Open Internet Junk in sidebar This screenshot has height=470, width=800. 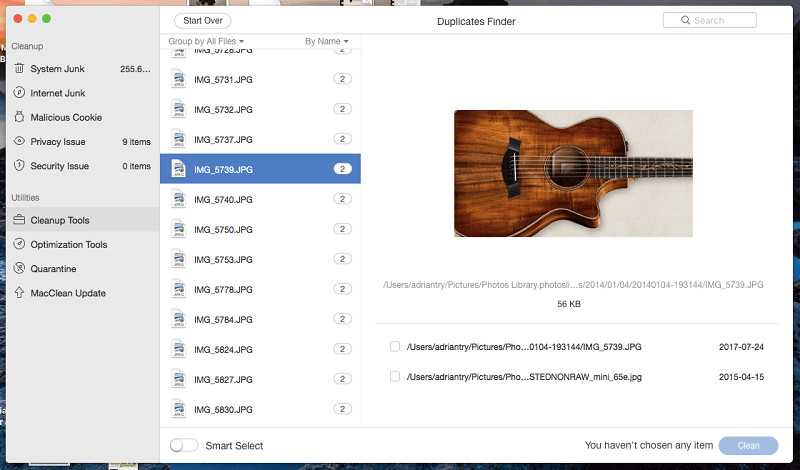[x=83, y=93]
